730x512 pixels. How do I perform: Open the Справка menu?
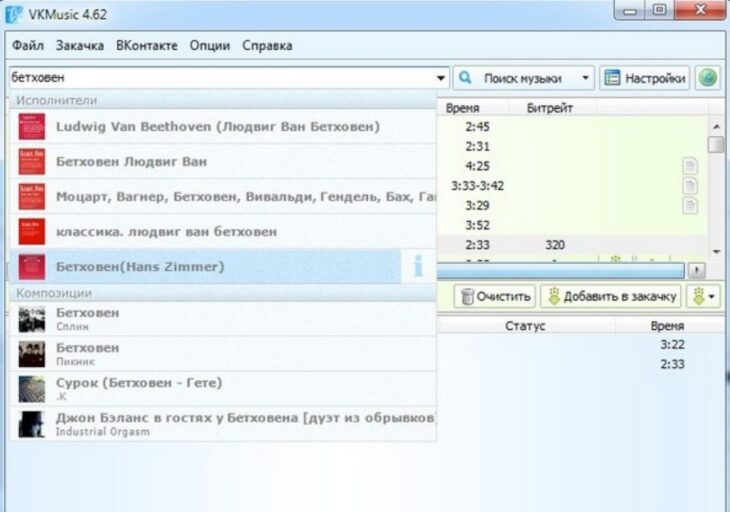point(267,46)
